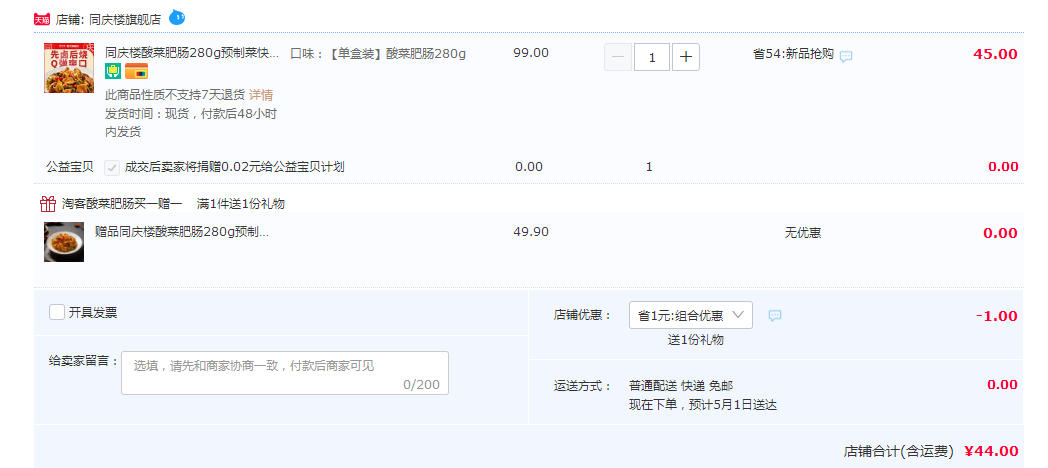
Task: Click the 省54:新品抢购 discount text
Action: pos(793,54)
